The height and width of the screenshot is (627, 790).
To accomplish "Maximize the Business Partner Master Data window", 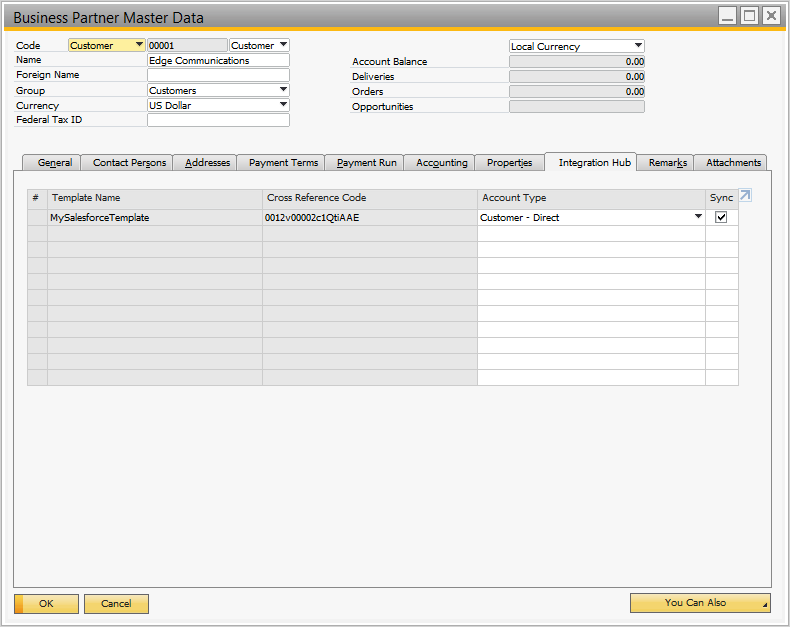I will click(x=749, y=16).
